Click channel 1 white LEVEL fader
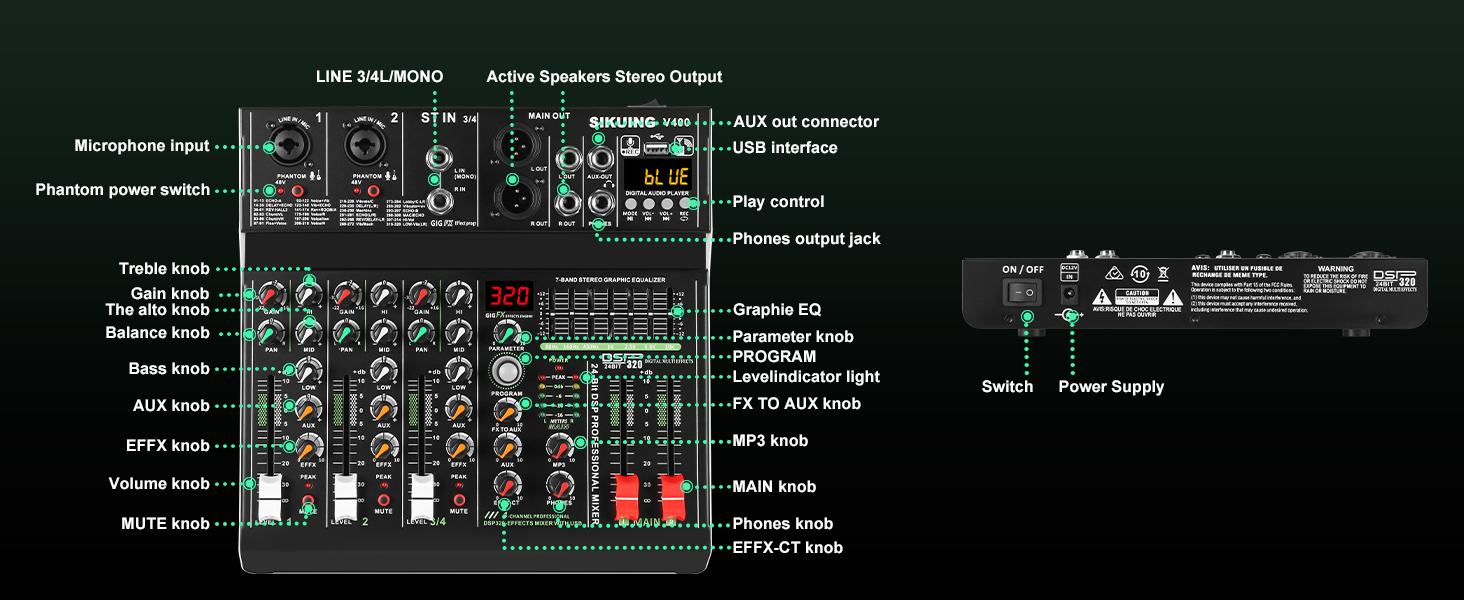This screenshot has width=1464, height=600. tap(269, 496)
